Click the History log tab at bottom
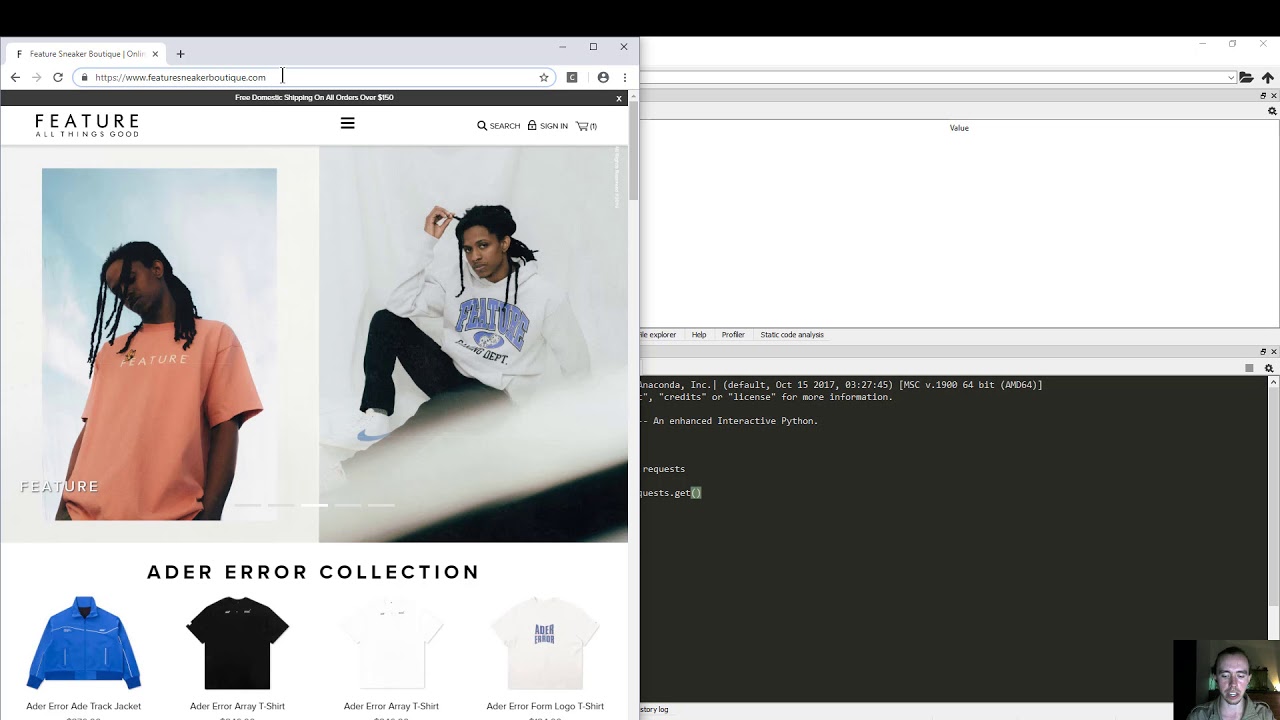 pyautogui.click(x=654, y=709)
